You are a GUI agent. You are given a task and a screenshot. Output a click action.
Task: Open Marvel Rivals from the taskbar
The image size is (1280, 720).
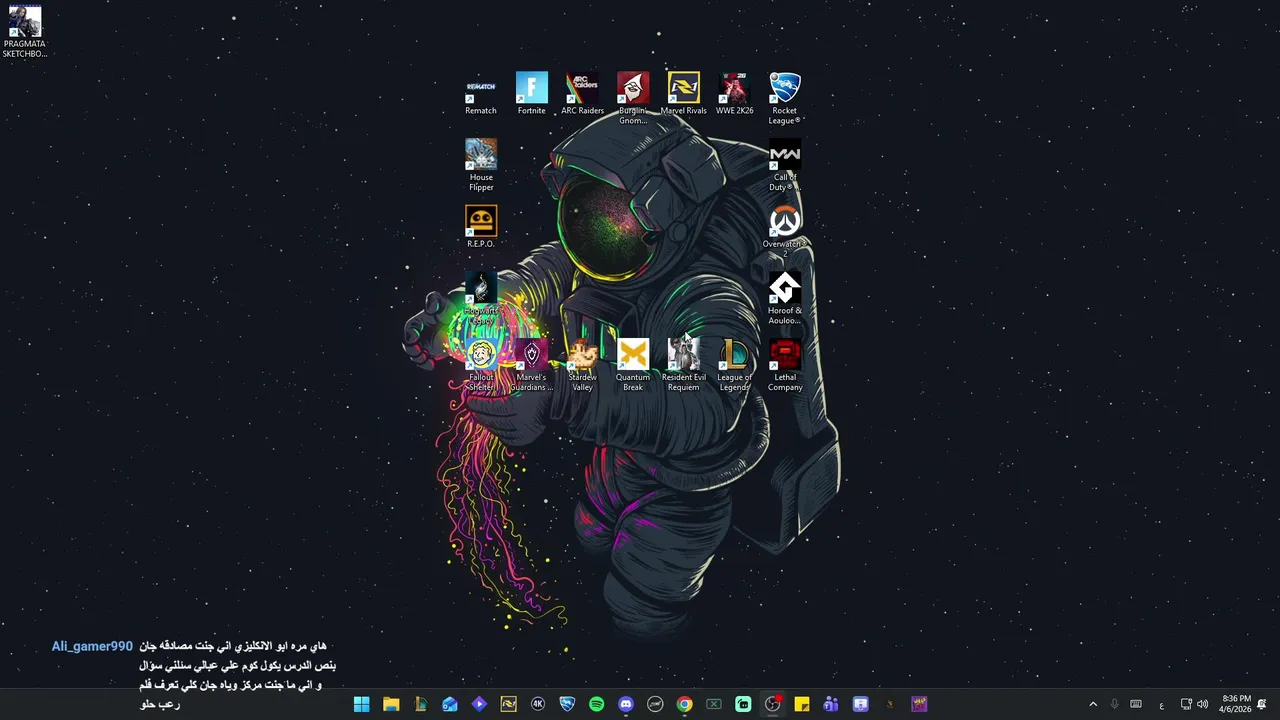508,704
